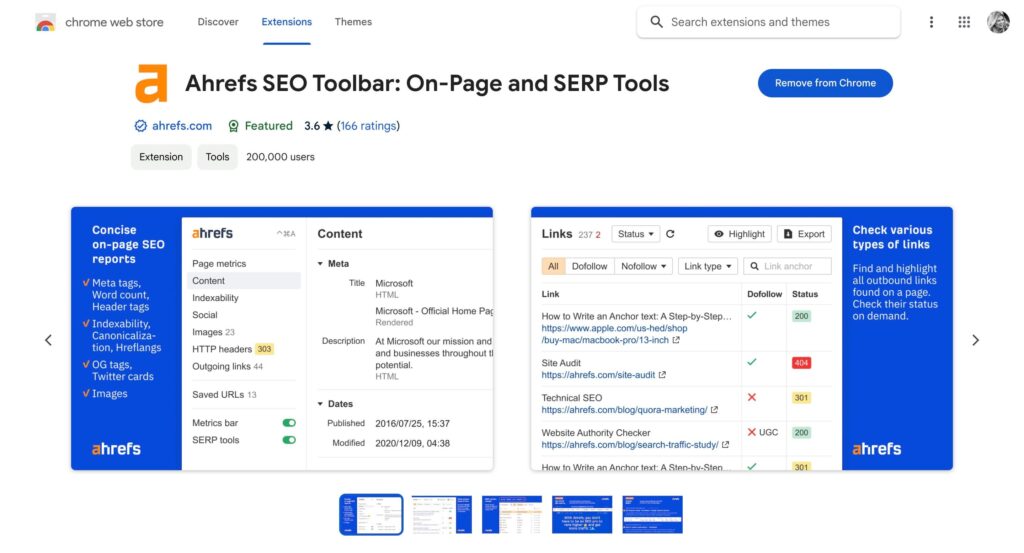Click the verified publisher badge icon
Viewport: 1024px width, 553px height.
[140, 126]
